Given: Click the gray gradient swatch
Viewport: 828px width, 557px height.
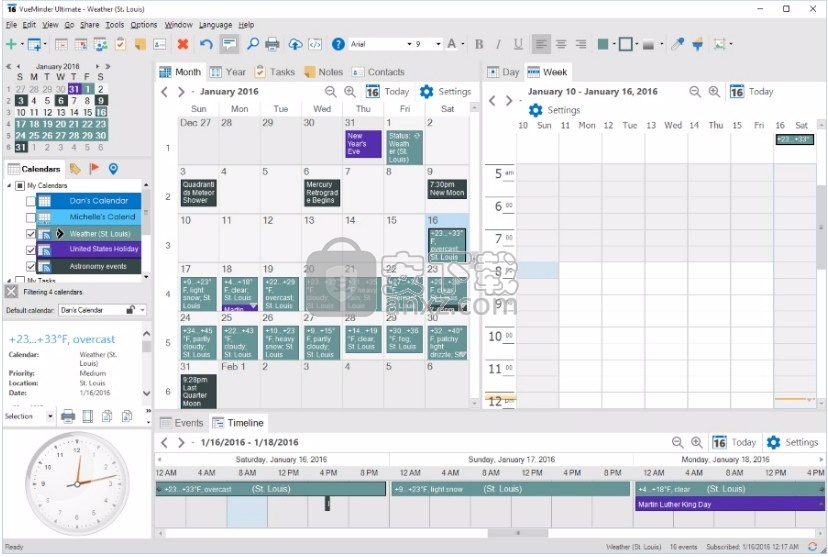Looking at the screenshot, I should pyautogui.click(x=648, y=45).
